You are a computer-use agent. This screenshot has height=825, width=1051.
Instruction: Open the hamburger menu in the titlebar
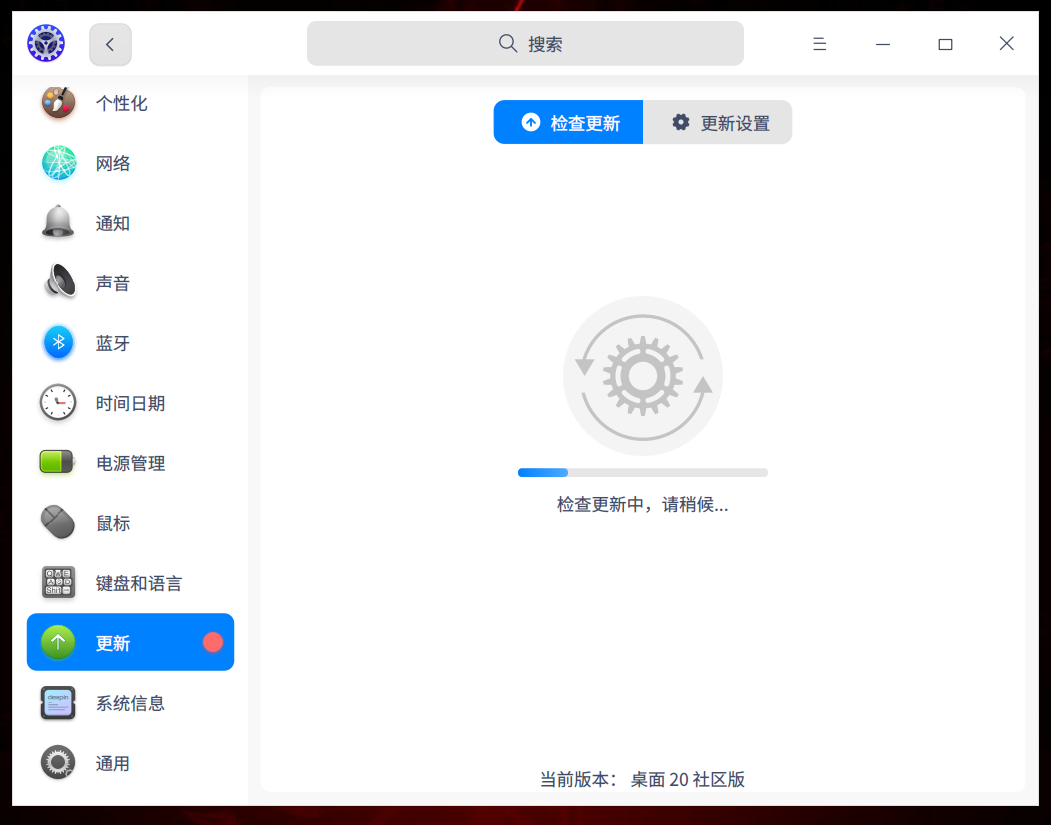(x=819, y=43)
